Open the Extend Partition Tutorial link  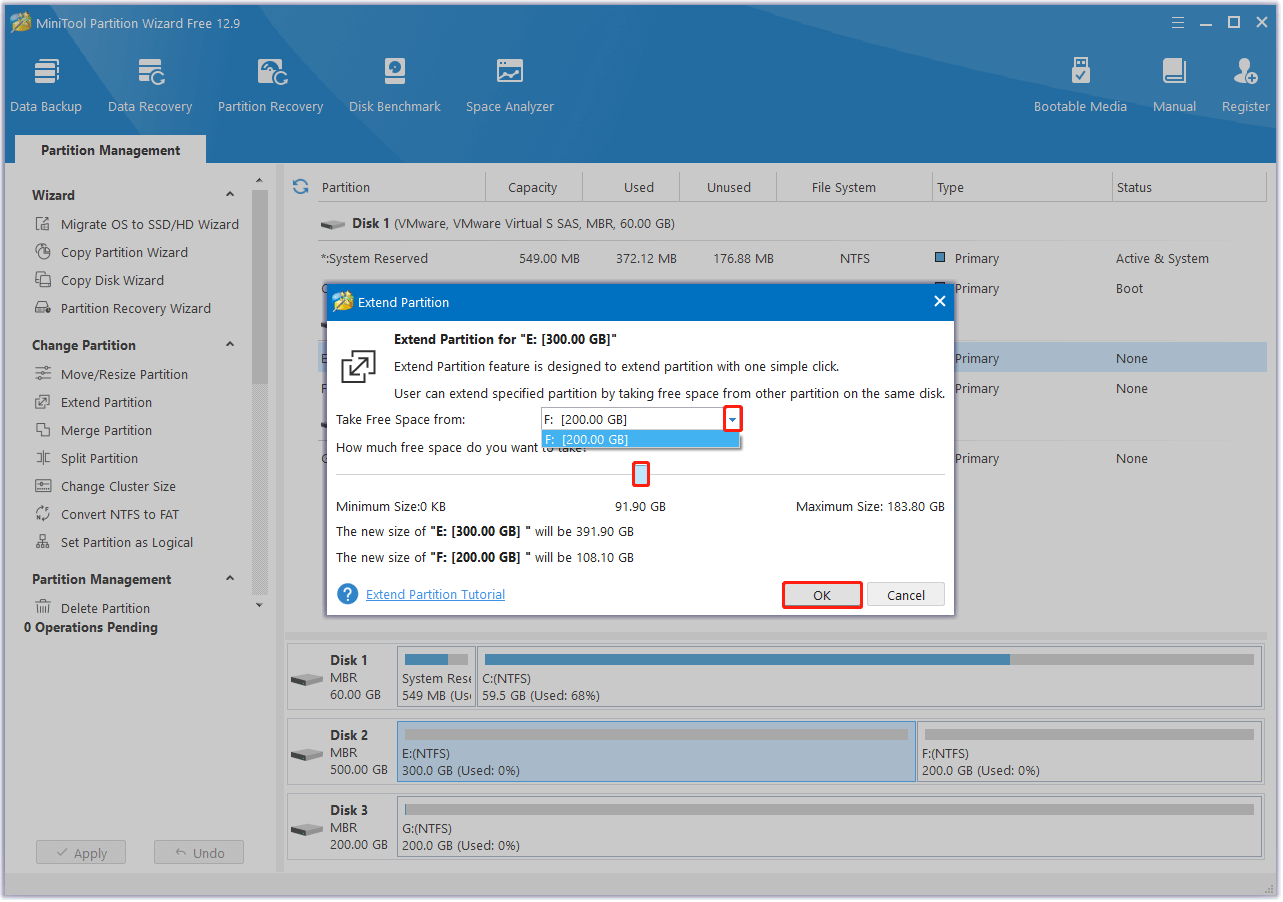[436, 594]
